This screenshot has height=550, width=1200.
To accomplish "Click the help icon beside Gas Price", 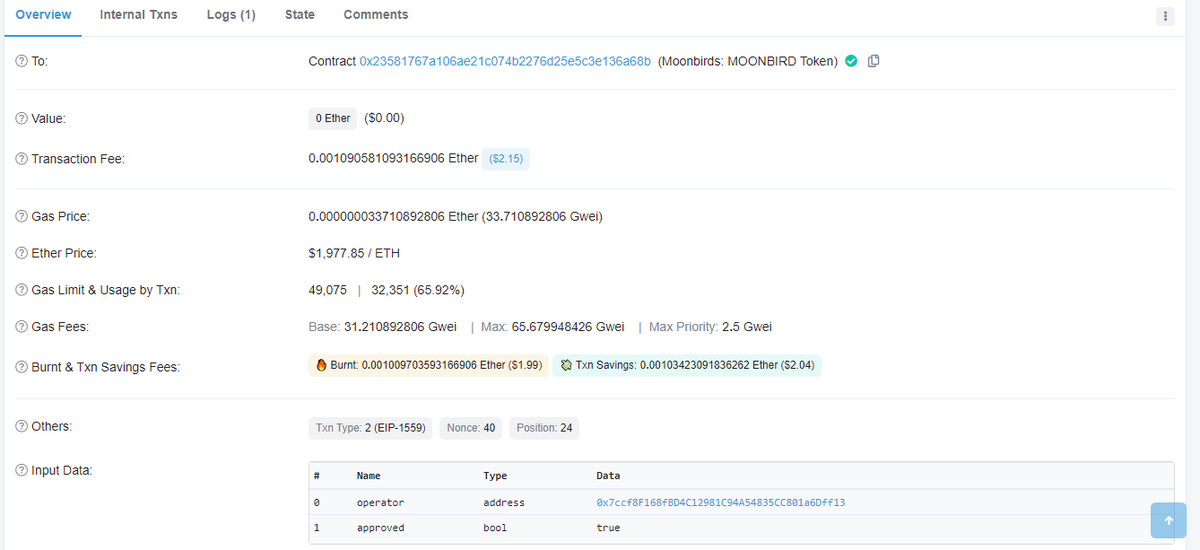I will click(x=21, y=216).
